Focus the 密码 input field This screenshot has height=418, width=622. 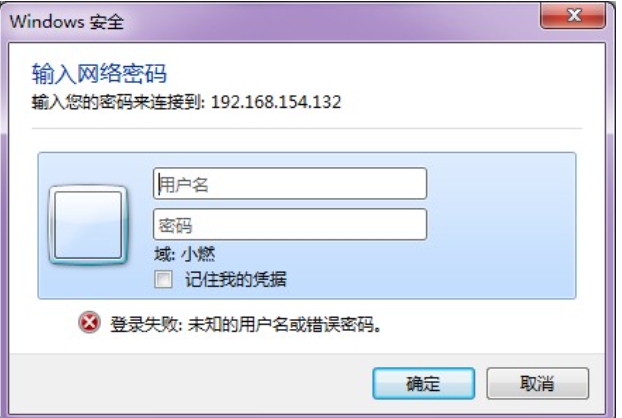[290, 224]
